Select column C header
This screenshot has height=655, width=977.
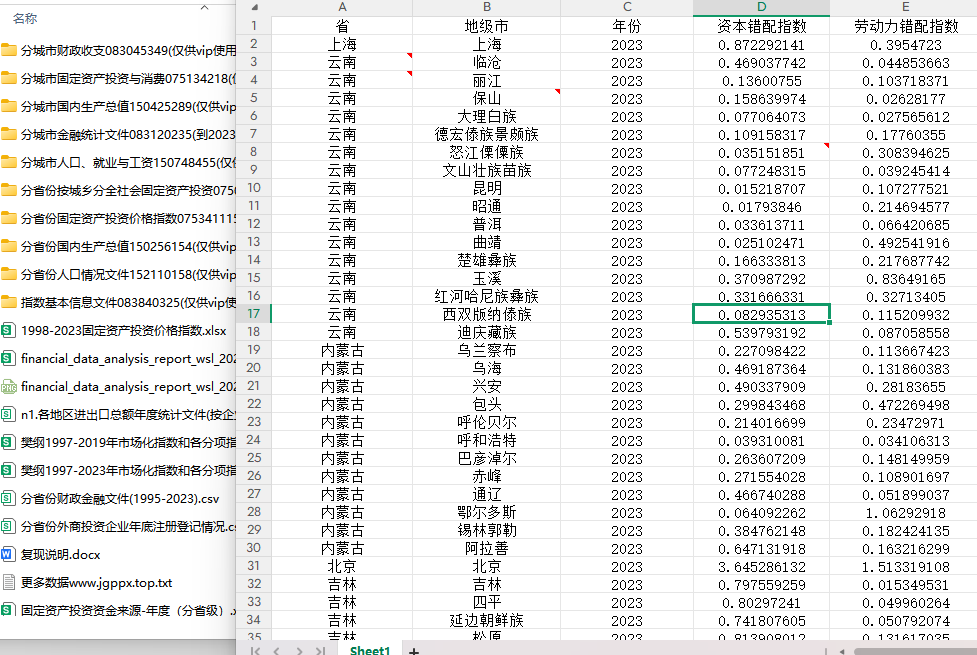pos(627,7)
